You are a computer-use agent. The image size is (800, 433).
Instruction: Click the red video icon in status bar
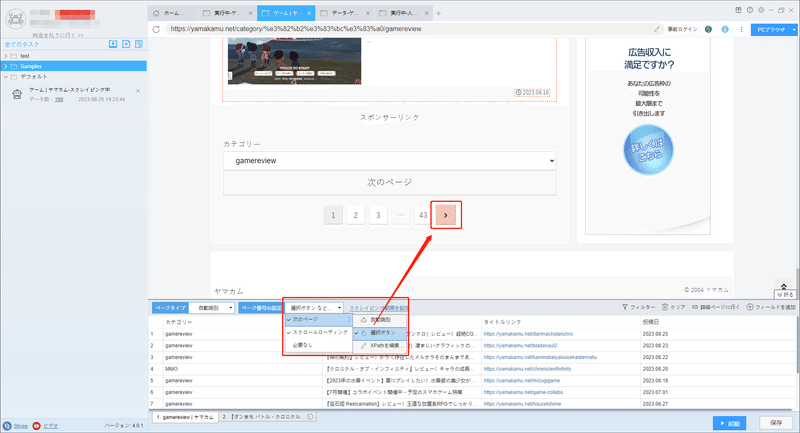point(36,426)
